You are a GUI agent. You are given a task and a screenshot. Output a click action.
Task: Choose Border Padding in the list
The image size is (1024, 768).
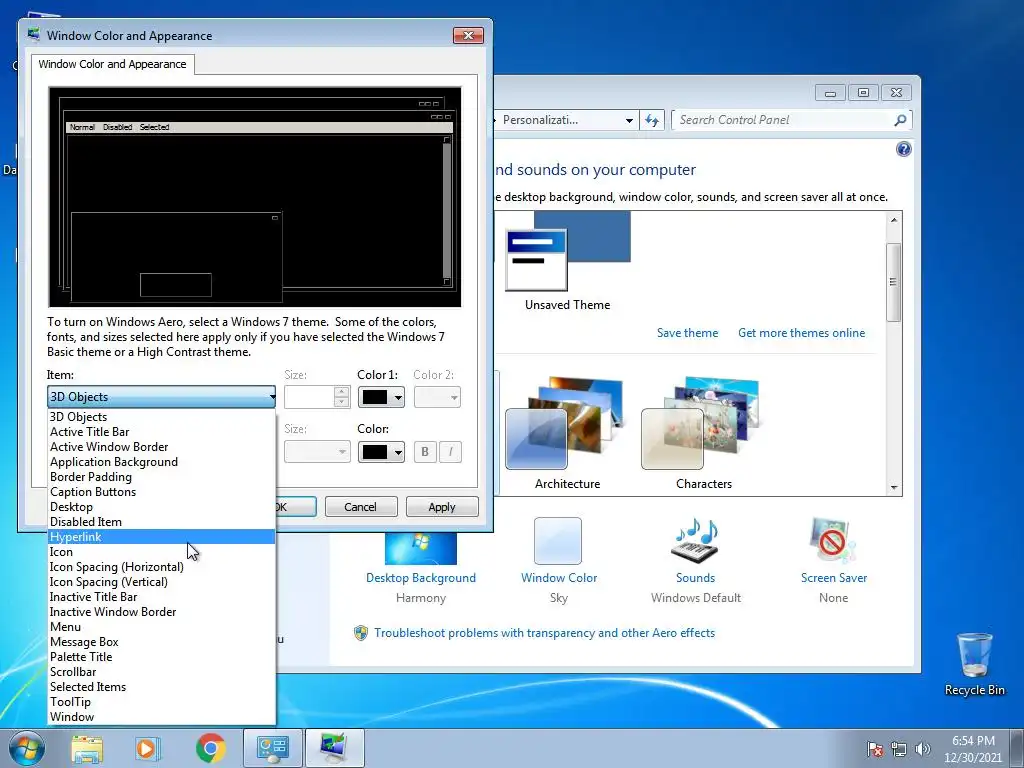(x=161, y=477)
